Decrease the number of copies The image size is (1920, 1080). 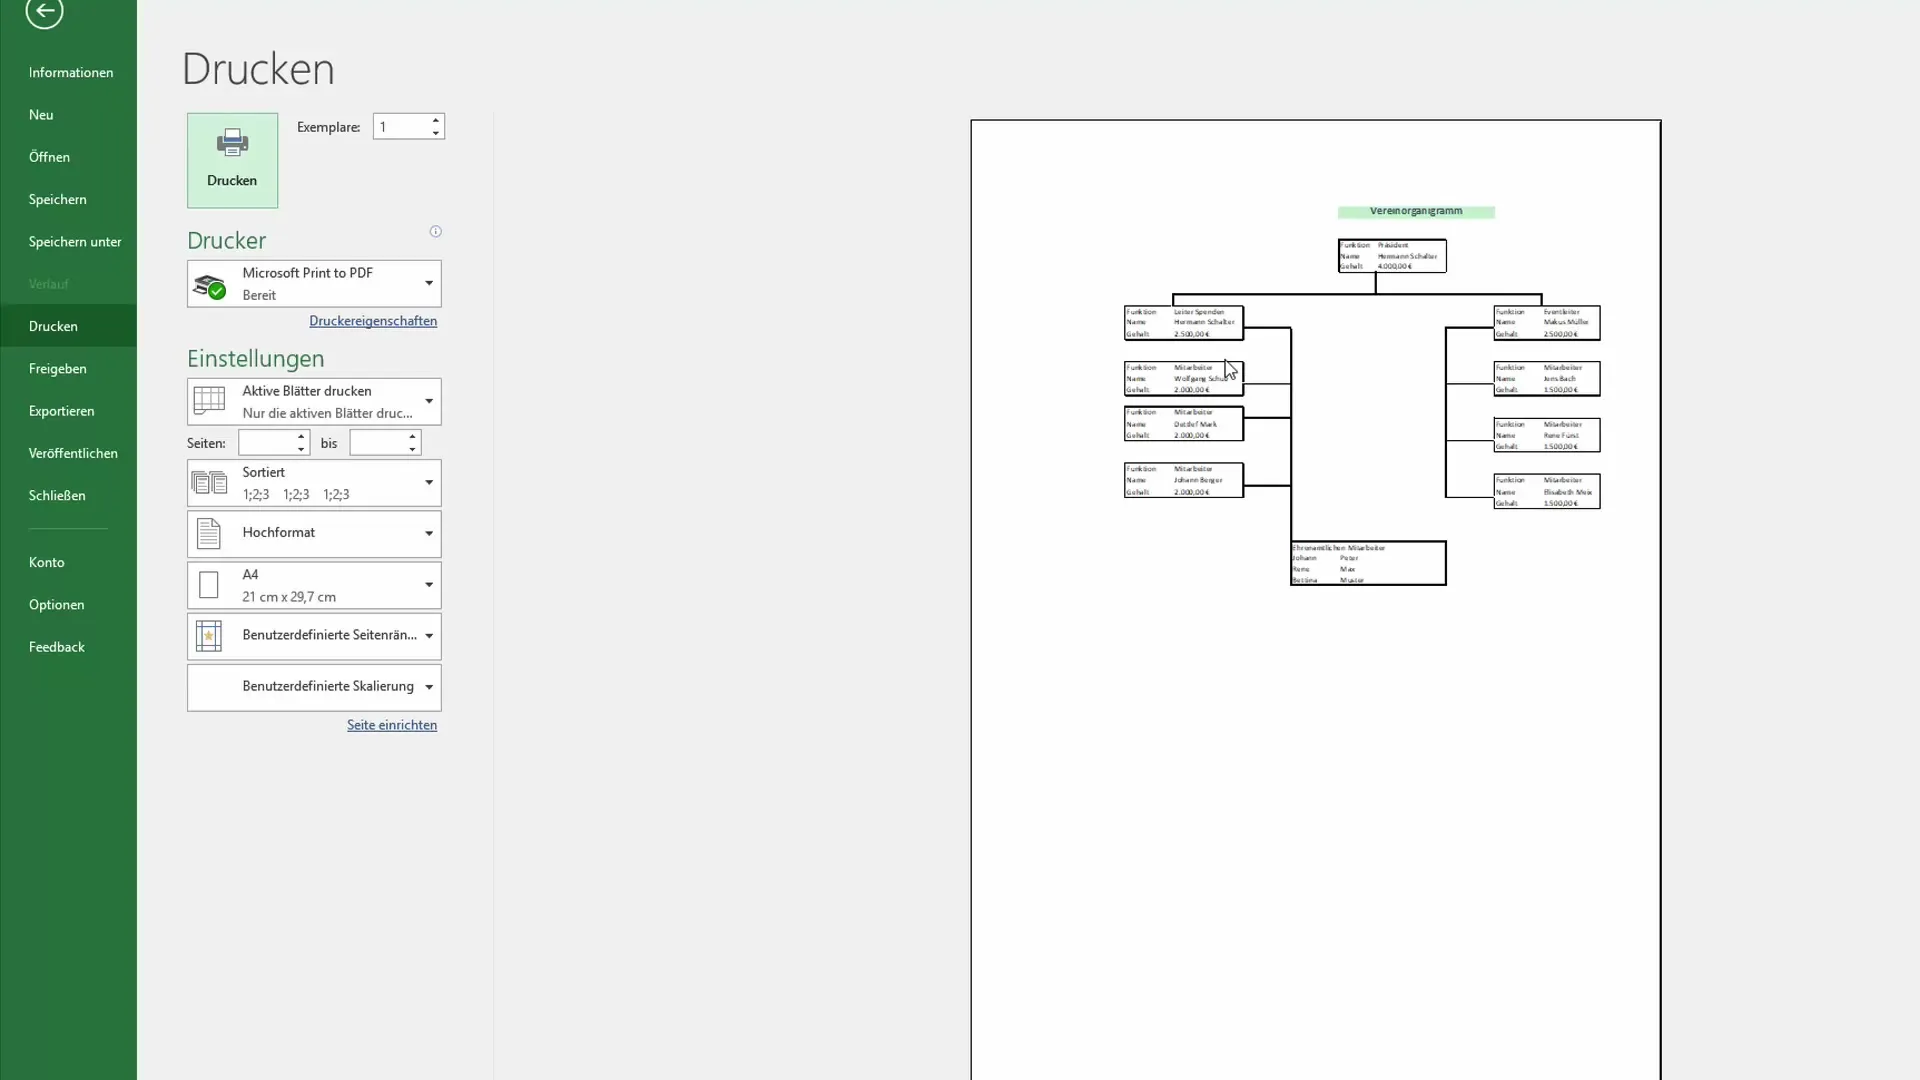(435, 132)
